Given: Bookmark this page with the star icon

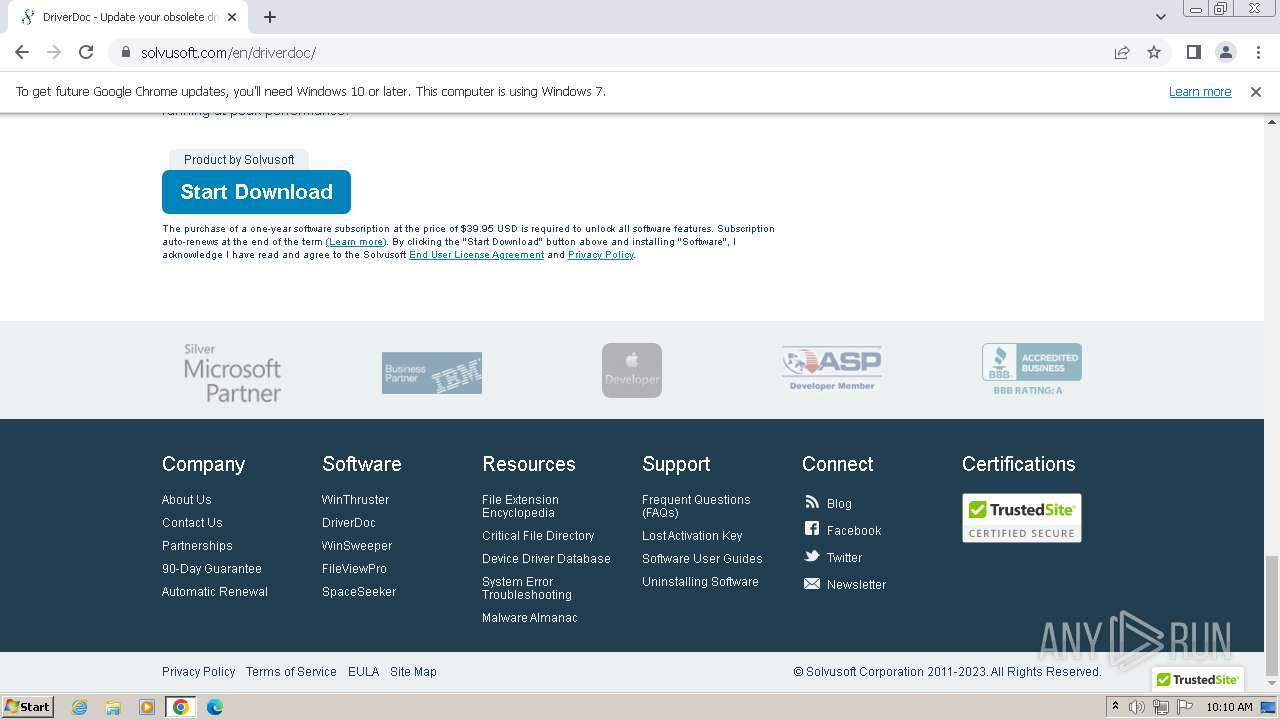Looking at the screenshot, I should 1154,52.
